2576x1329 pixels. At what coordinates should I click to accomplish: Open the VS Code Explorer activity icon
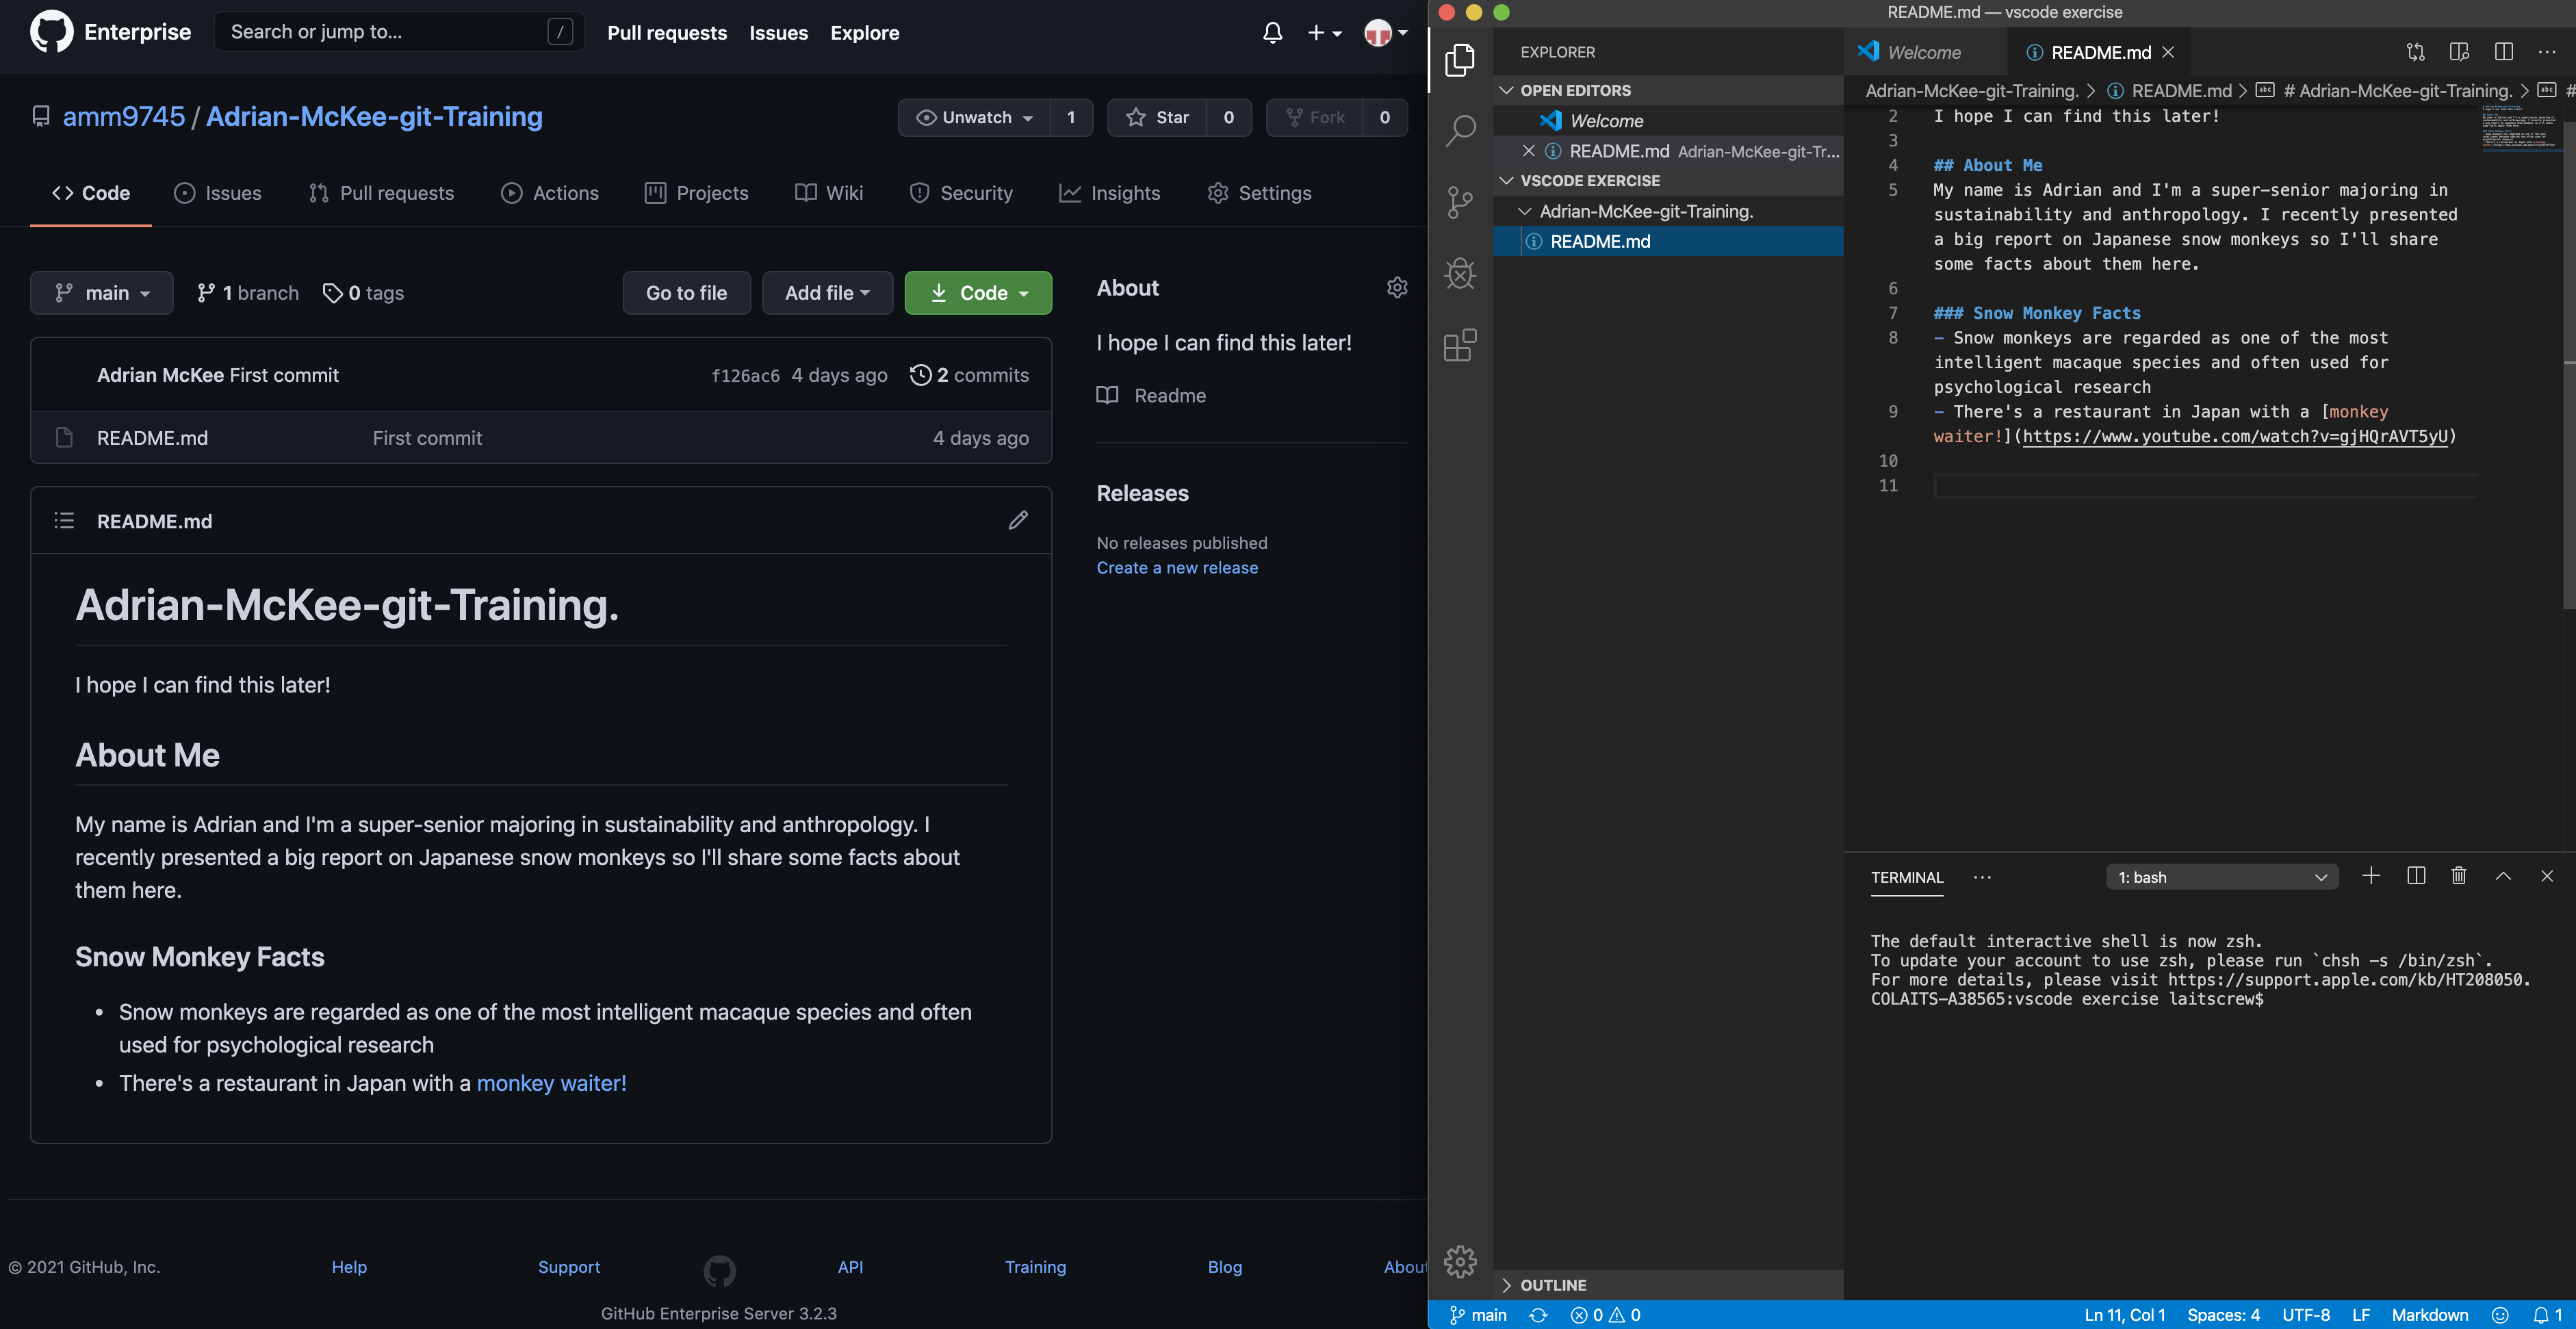[x=1460, y=59]
